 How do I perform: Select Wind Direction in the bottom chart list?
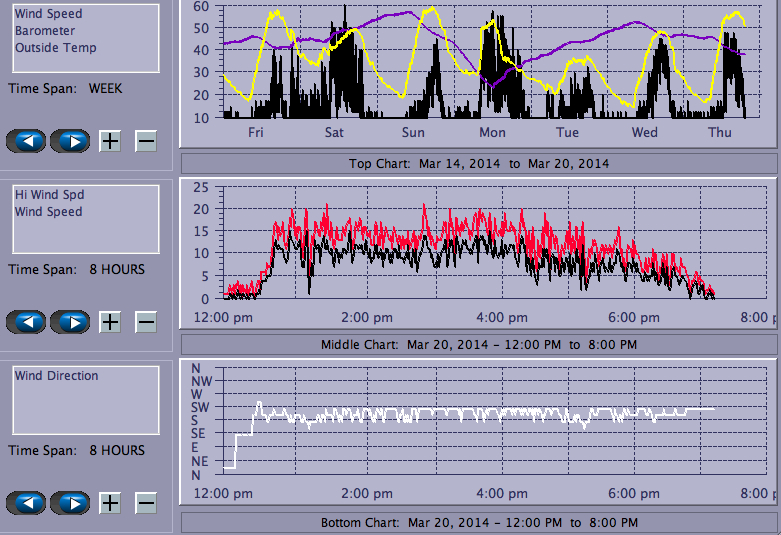pos(56,376)
